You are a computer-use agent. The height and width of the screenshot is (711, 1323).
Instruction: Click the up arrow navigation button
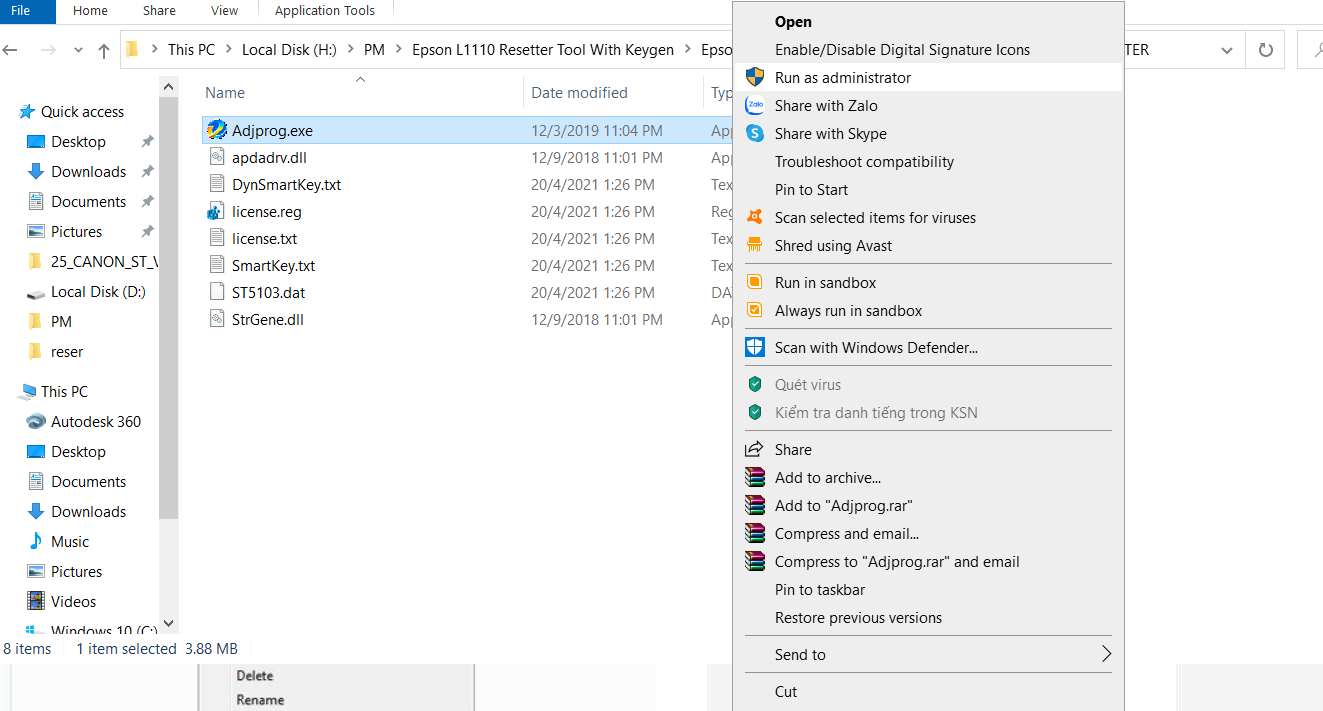[x=104, y=50]
